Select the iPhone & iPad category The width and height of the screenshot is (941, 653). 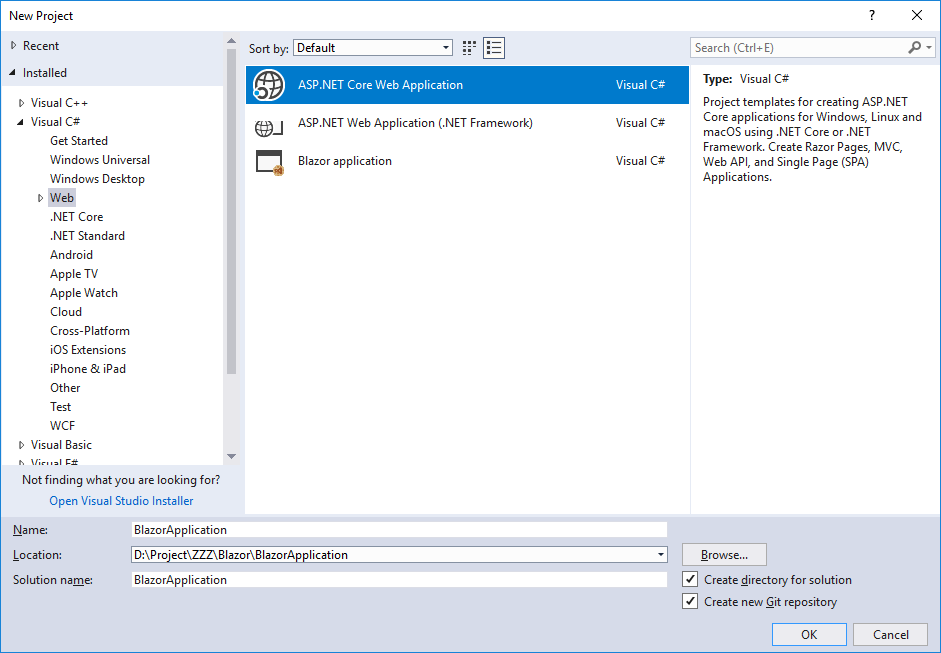(88, 369)
